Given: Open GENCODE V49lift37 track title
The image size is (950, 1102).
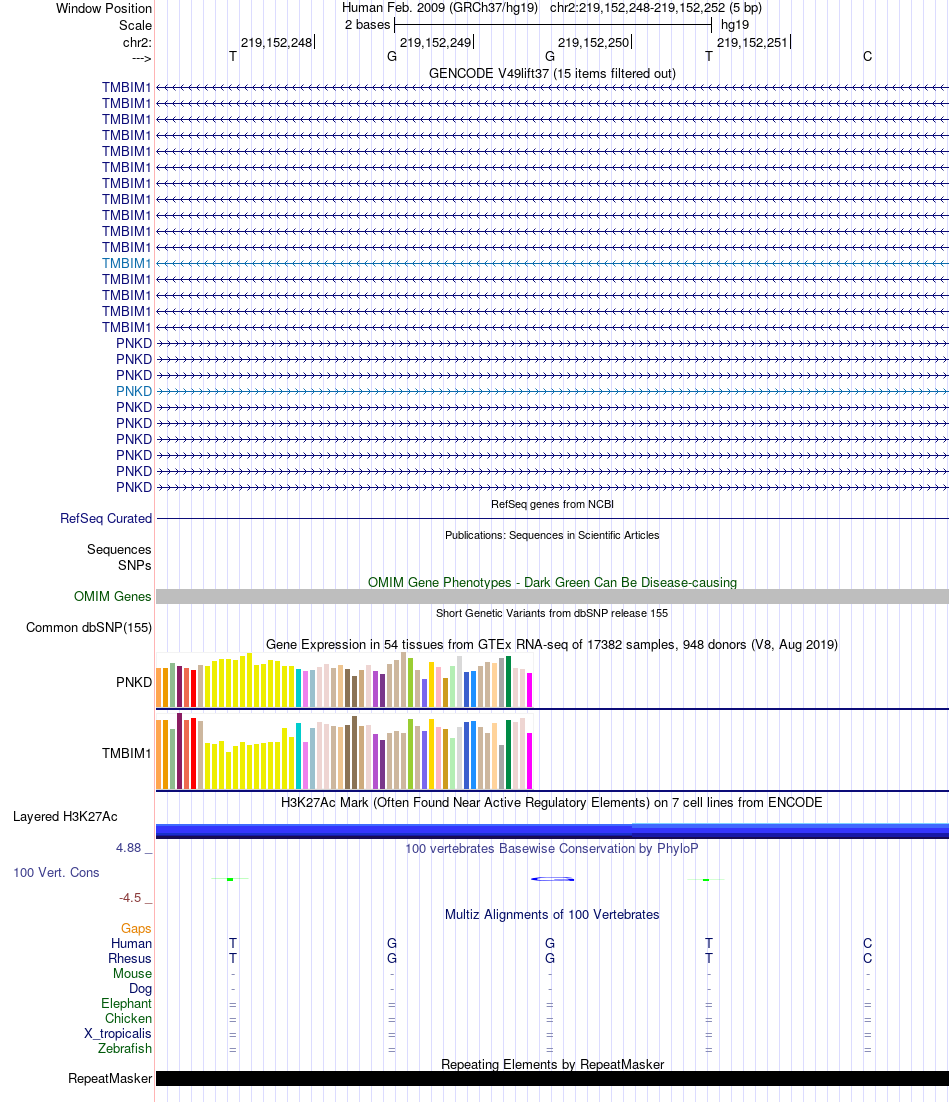Looking at the screenshot, I should point(552,74).
